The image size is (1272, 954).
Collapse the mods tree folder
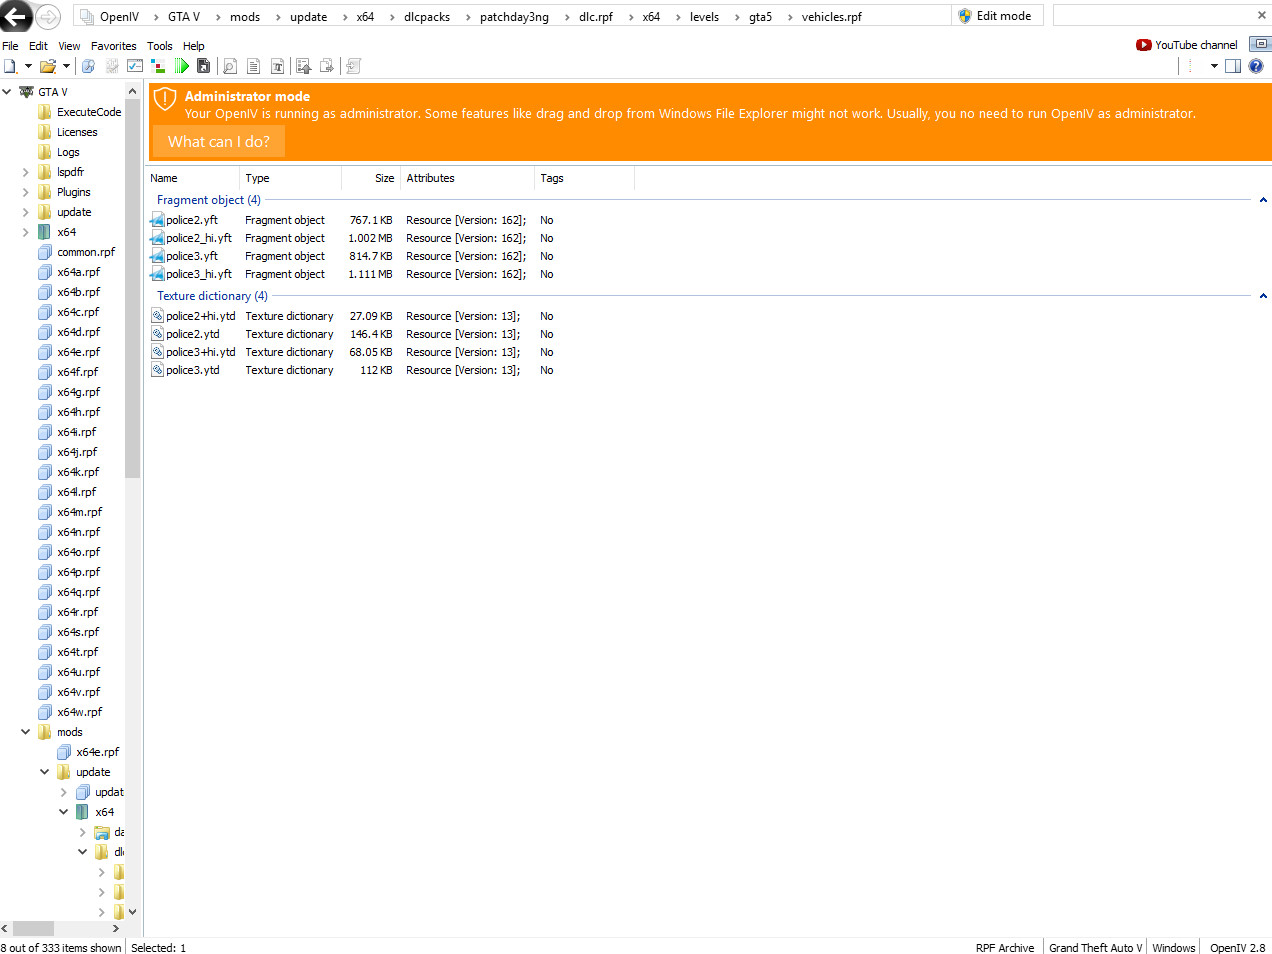pyautogui.click(x=25, y=732)
